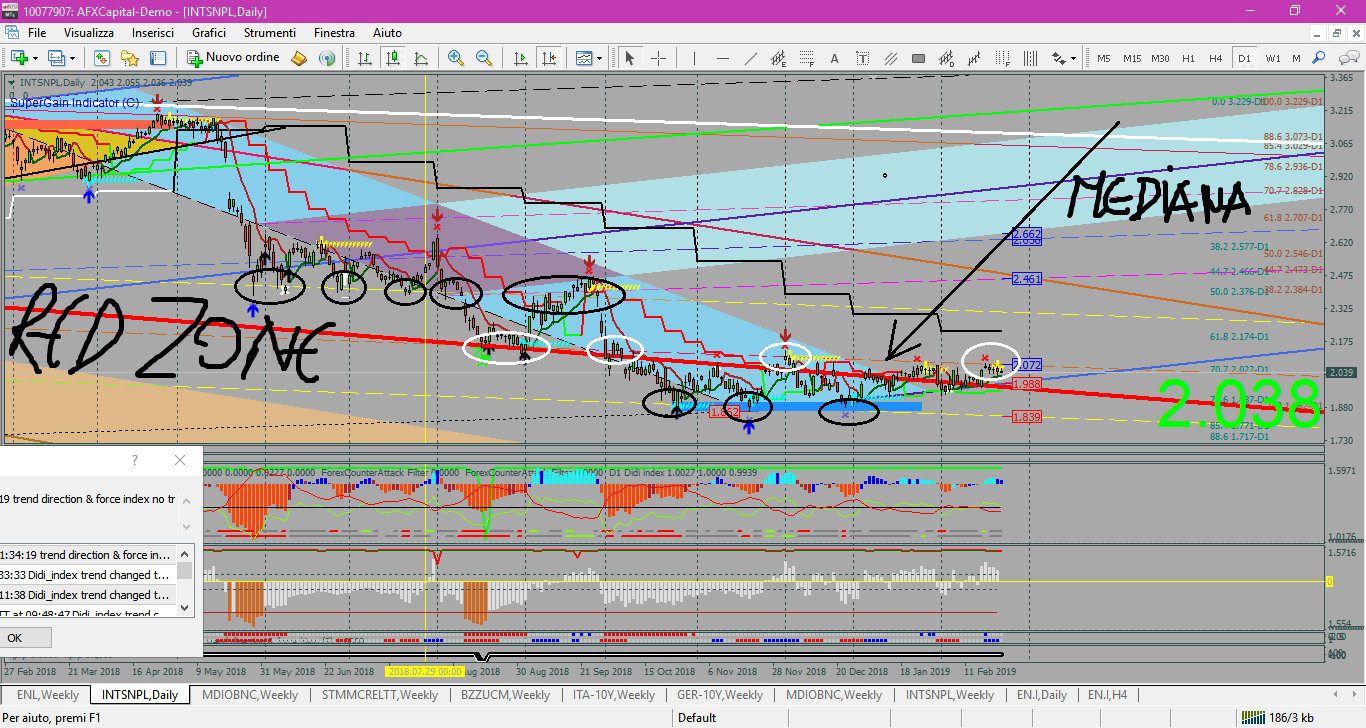
Task: Open the Inserisci menu
Action: coord(152,33)
